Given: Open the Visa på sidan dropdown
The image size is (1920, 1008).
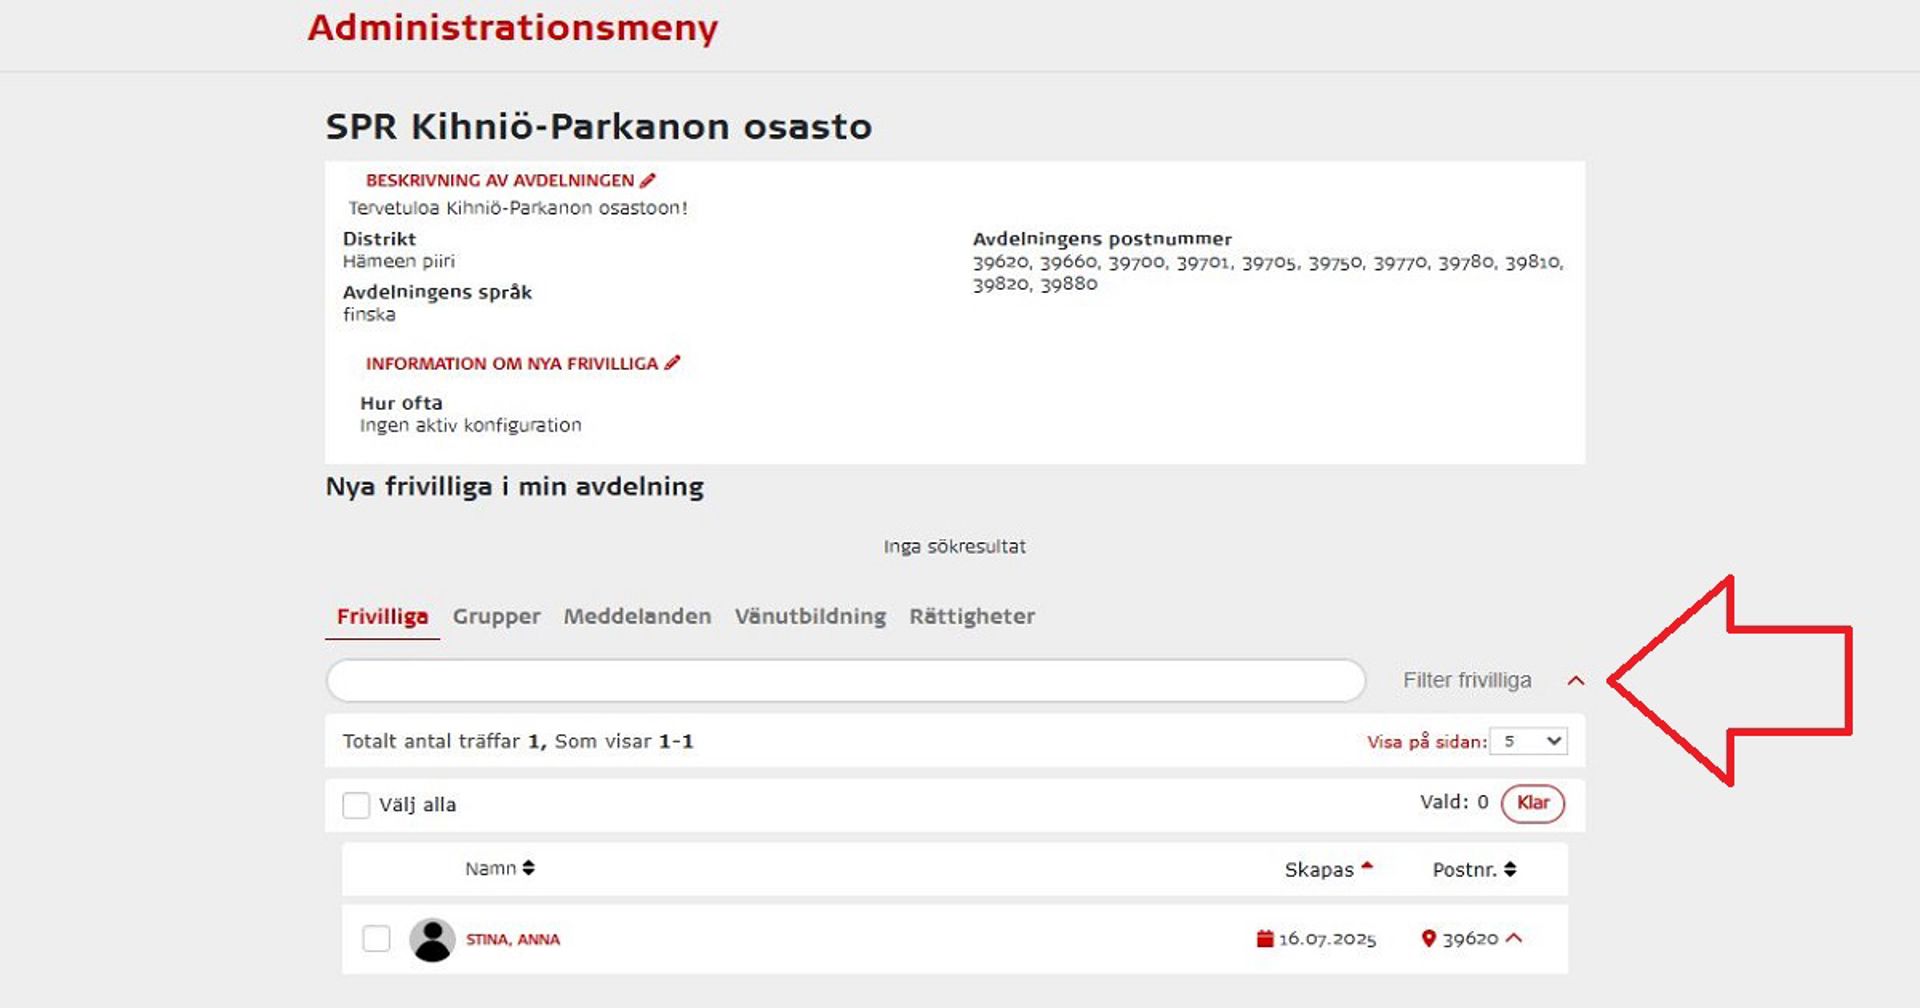Looking at the screenshot, I should pos(1528,741).
